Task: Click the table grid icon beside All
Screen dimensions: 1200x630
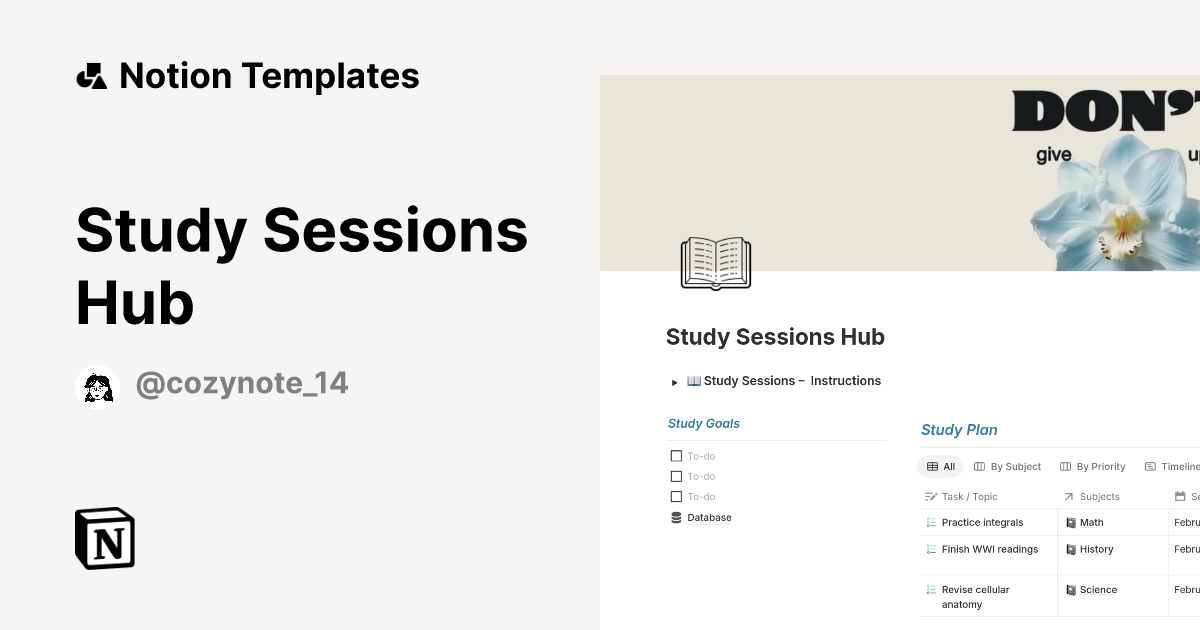Action: (x=930, y=466)
